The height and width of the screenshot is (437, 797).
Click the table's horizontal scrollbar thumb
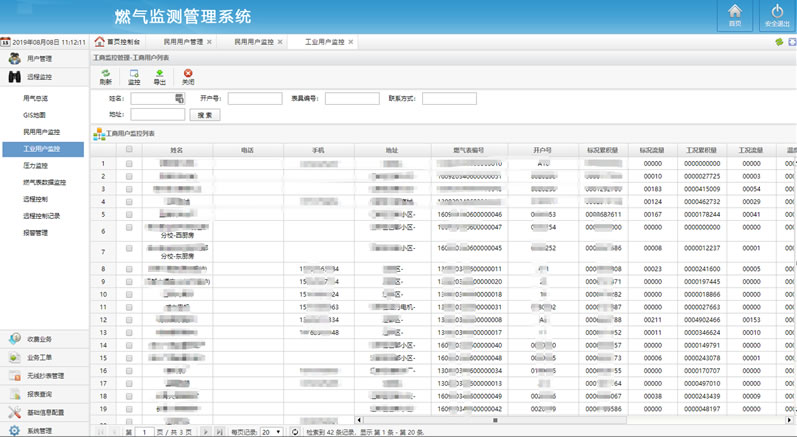[x=495, y=420]
